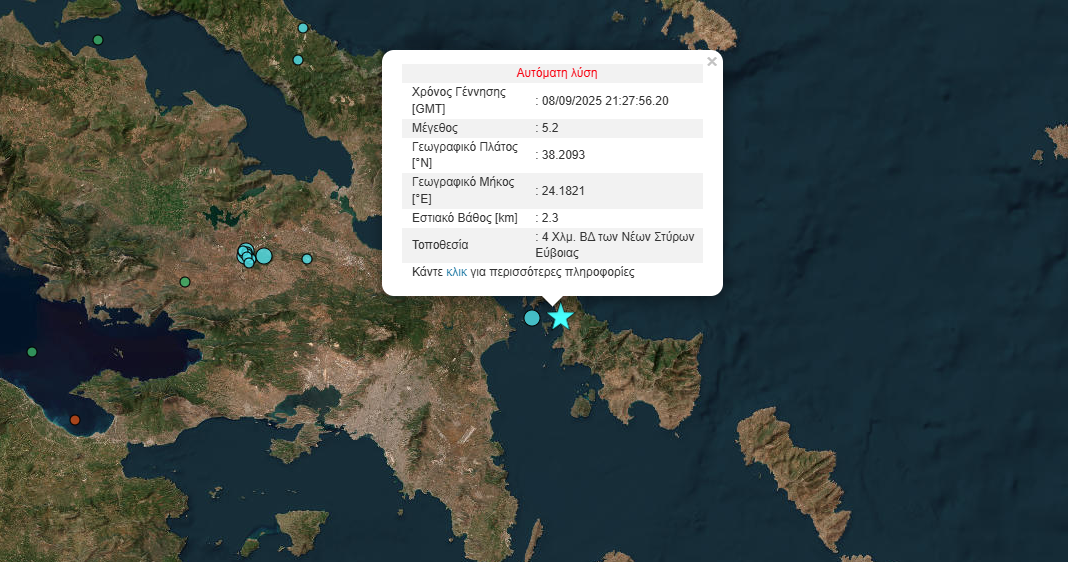Select the lone cyan circle right of the cluster
Viewport: 1068px width, 562px height.
point(307,259)
